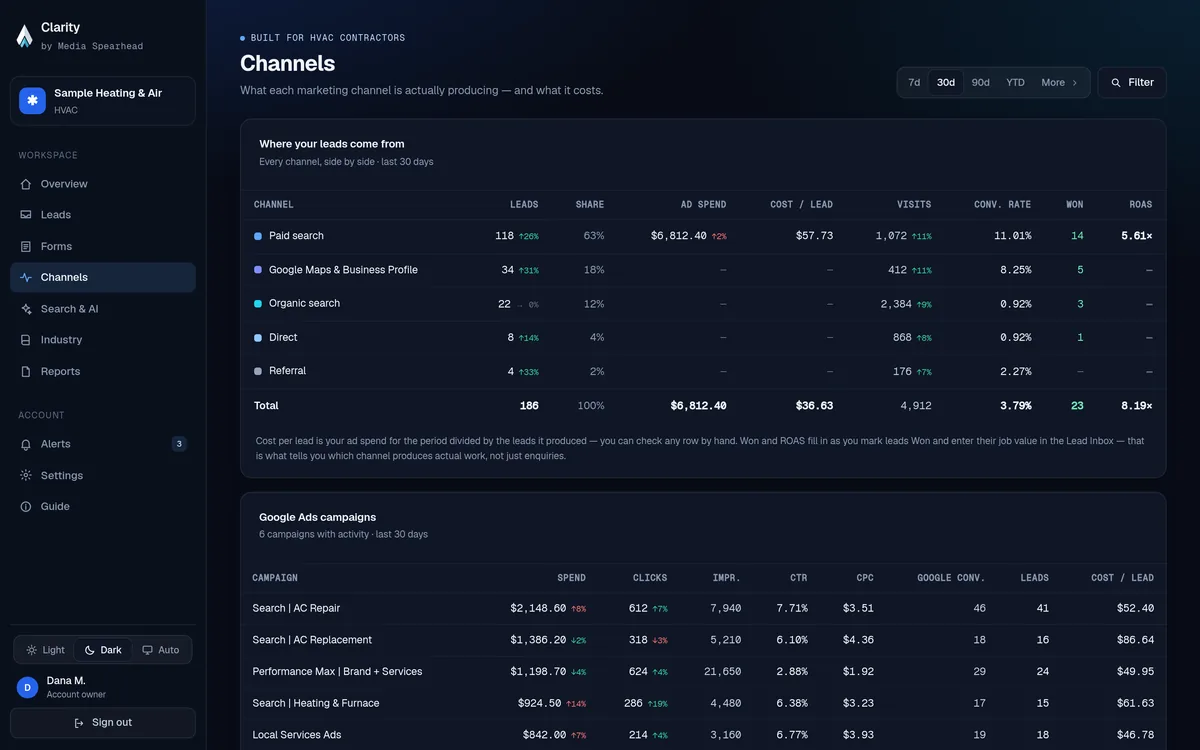Click the Forms document icon
The height and width of the screenshot is (750, 1200).
pos(26,246)
